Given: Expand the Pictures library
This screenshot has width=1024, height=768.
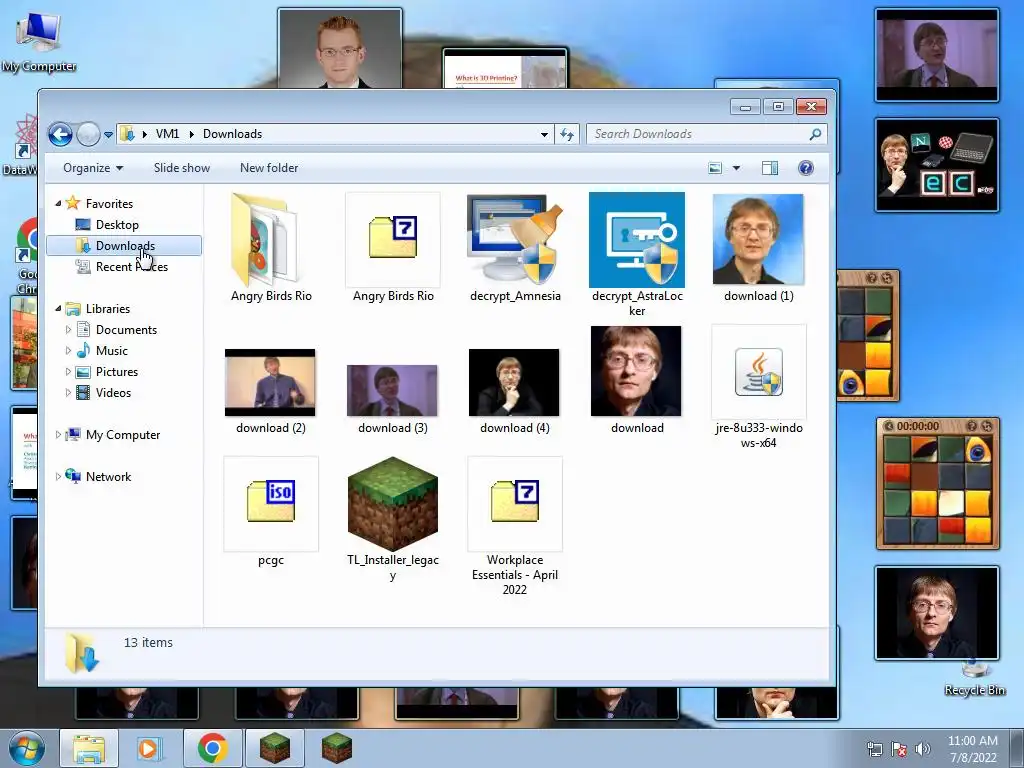Looking at the screenshot, I should coord(68,372).
